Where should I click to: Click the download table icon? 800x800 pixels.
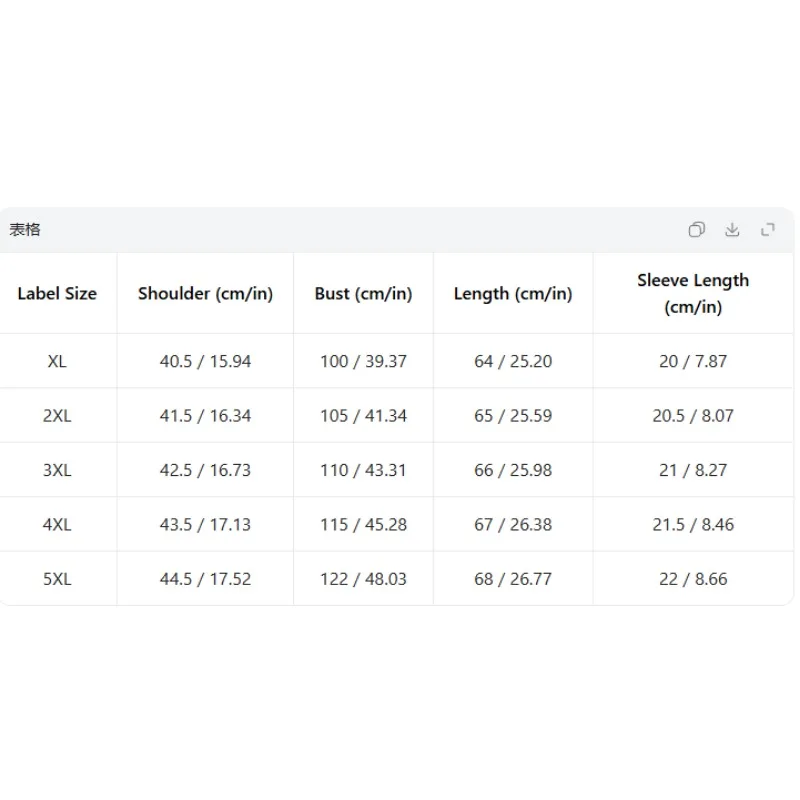pyautogui.click(x=732, y=230)
